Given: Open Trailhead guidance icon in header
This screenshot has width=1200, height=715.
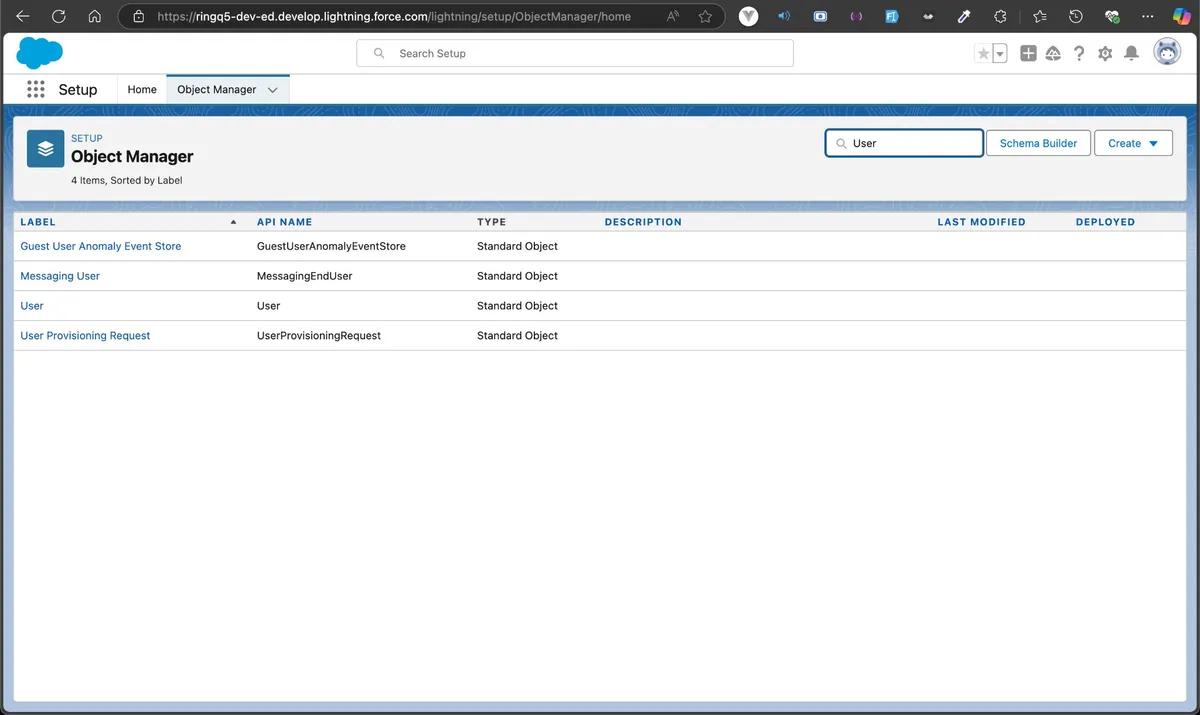Looking at the screenshot, I should [1053, 54].
